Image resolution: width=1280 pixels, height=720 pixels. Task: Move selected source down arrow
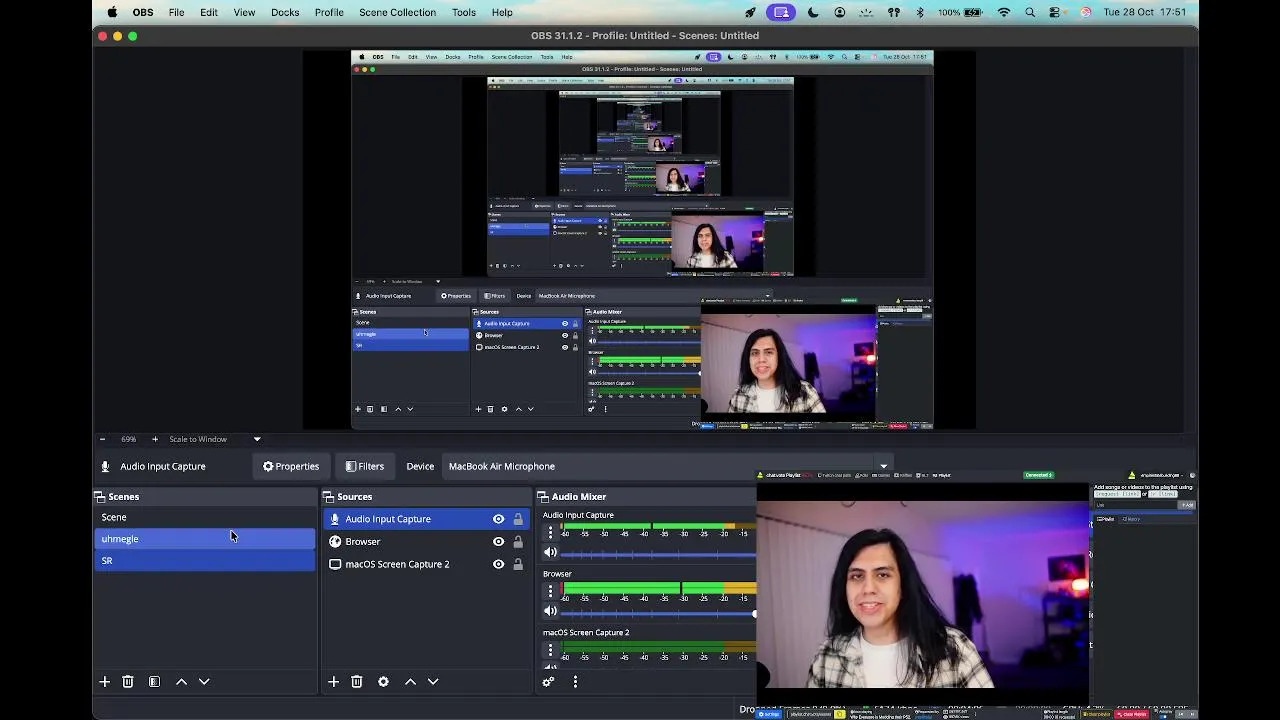click(433, 681)
